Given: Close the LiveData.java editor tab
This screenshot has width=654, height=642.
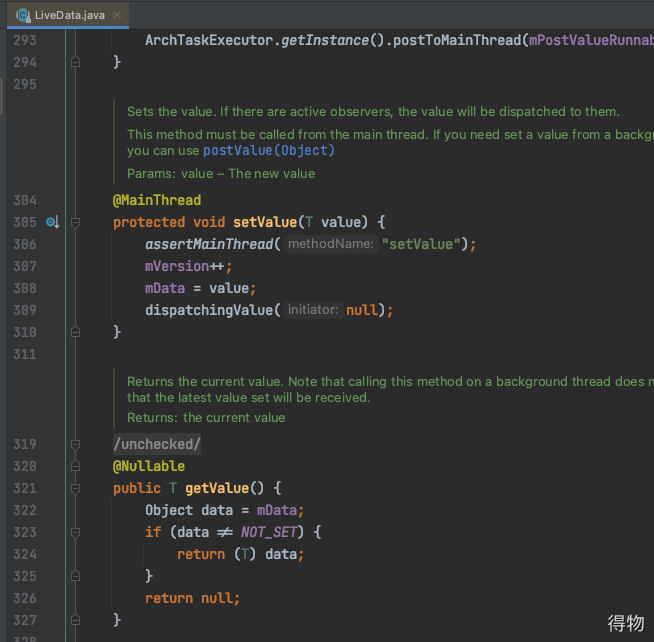Looking at the screenshot, I should coord(117,15).
